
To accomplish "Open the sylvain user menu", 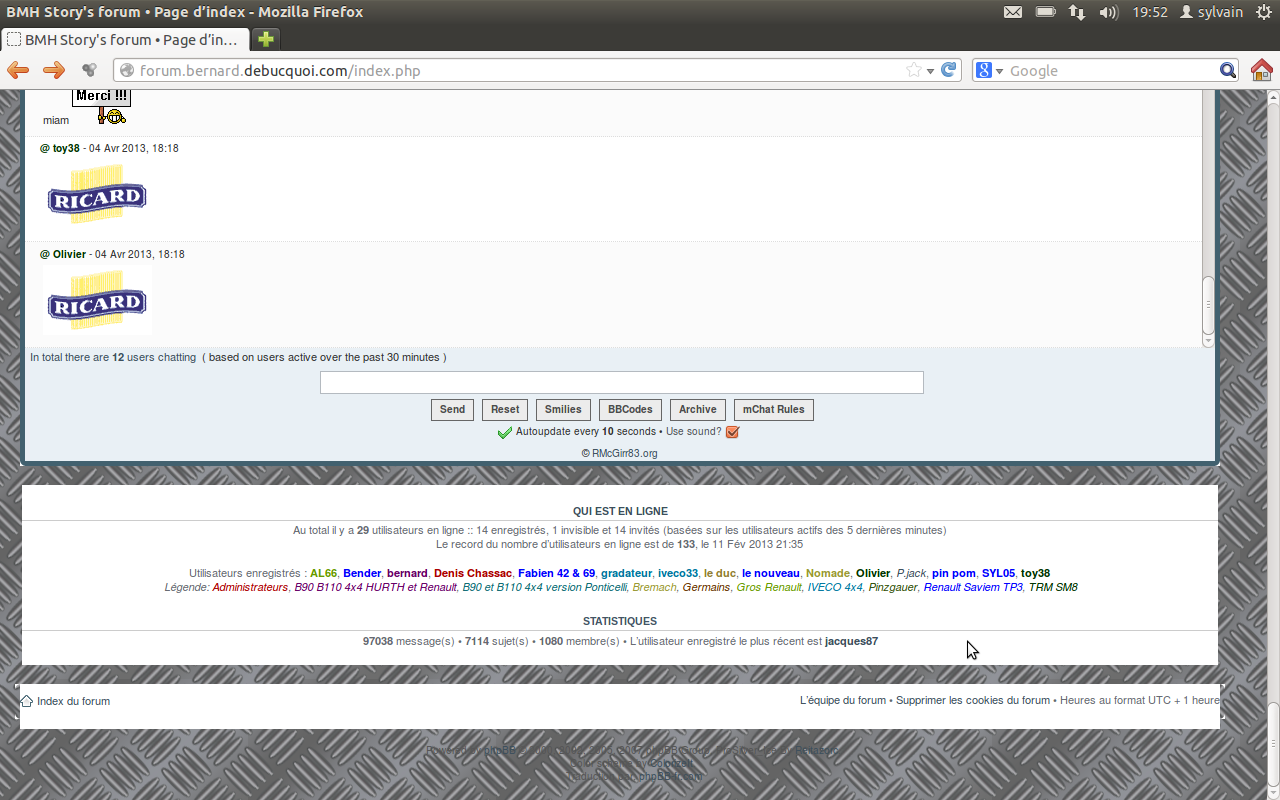I will point(1214,12).
